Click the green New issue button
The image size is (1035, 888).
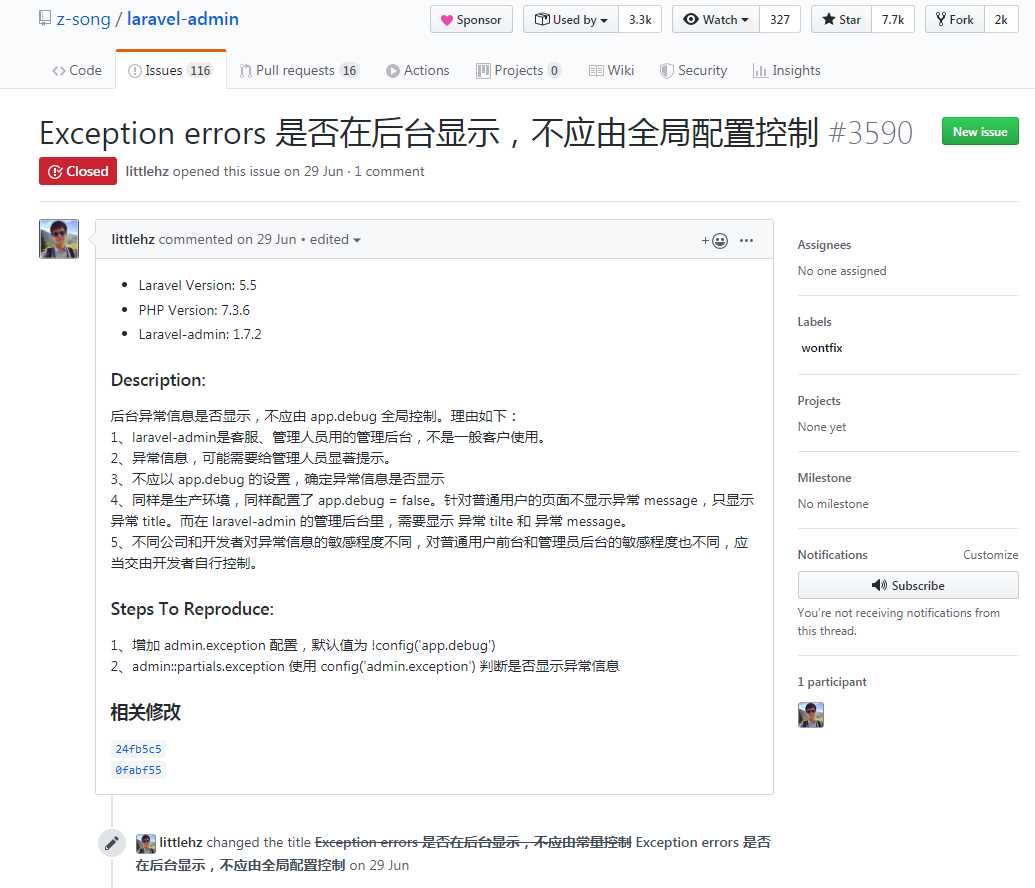tap(980, 131)
